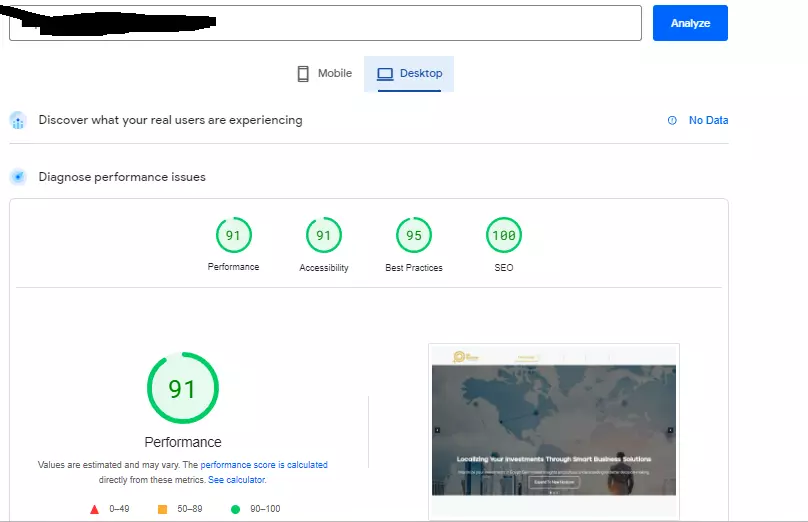808x522 pixels.
Task: Click the large Performance 91 gauge
Action: 183,388
